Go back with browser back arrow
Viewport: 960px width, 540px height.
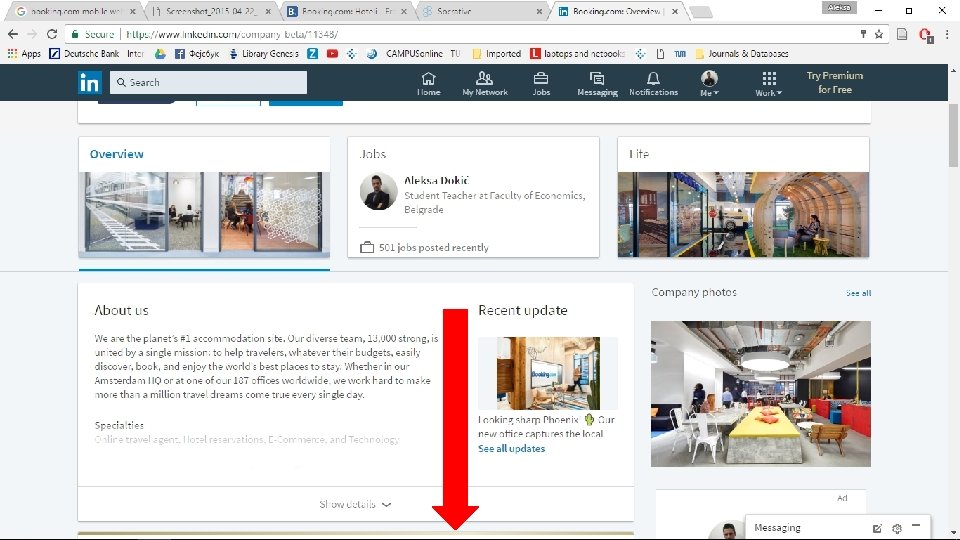(13, 34)
